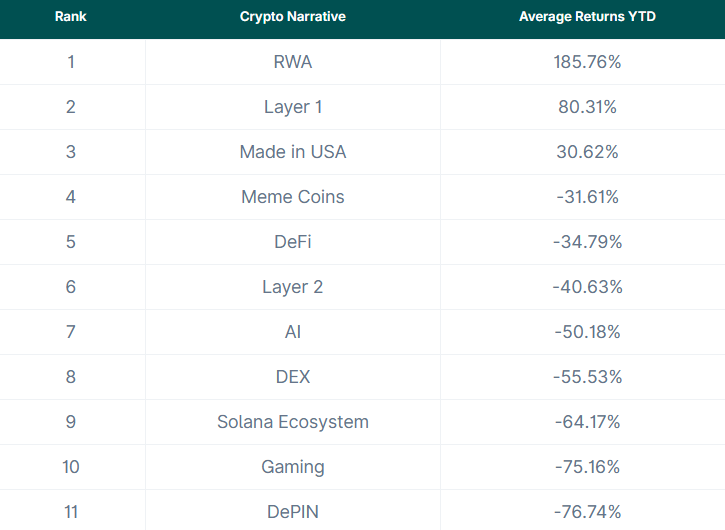Select the Gaming narrative cell
The width and height of the screenshot is (725, 530).
(293, 467)
